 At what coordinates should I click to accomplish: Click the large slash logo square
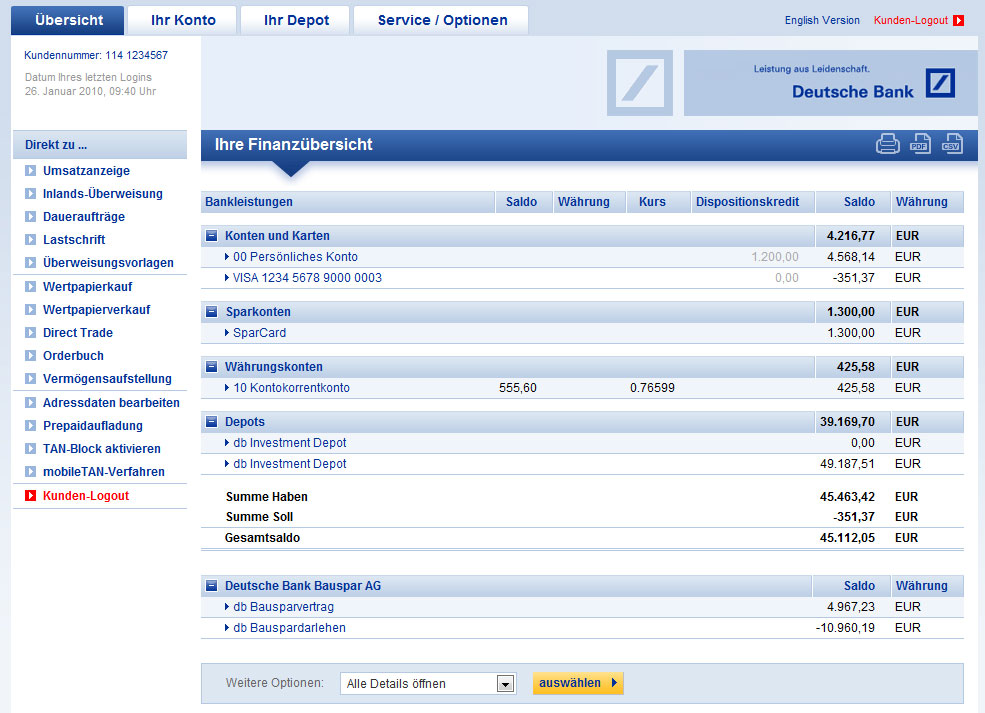pyautogui.click(x=639, y=83)
